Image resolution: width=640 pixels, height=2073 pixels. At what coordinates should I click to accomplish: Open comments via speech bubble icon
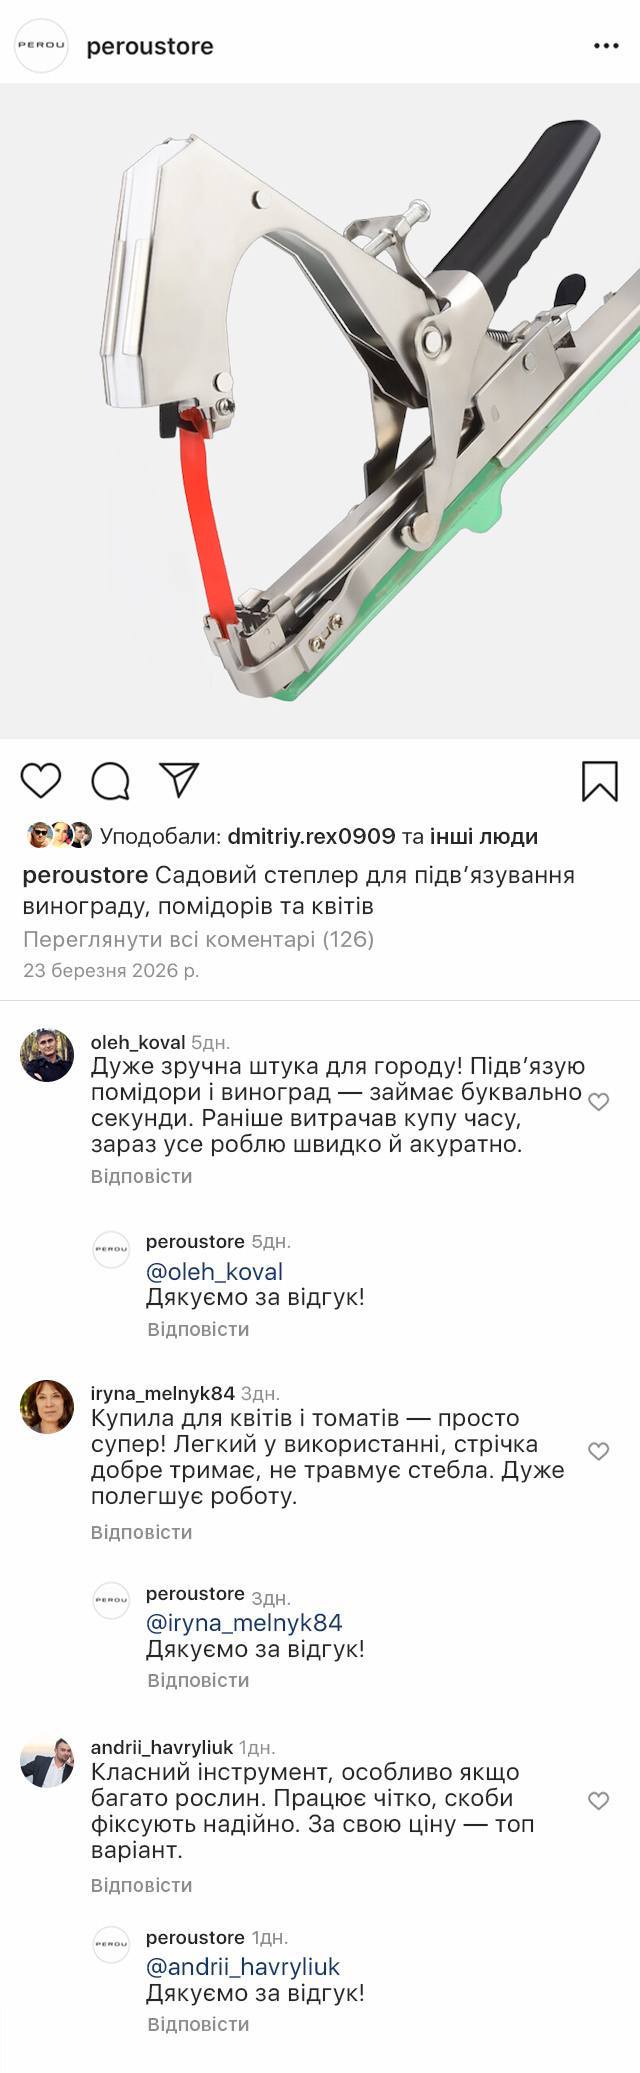[110, 781]
